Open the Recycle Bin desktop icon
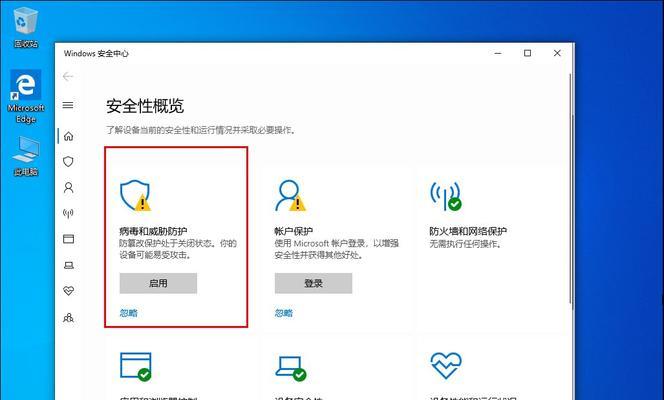 pyautogui.click(x=26, y=28)
